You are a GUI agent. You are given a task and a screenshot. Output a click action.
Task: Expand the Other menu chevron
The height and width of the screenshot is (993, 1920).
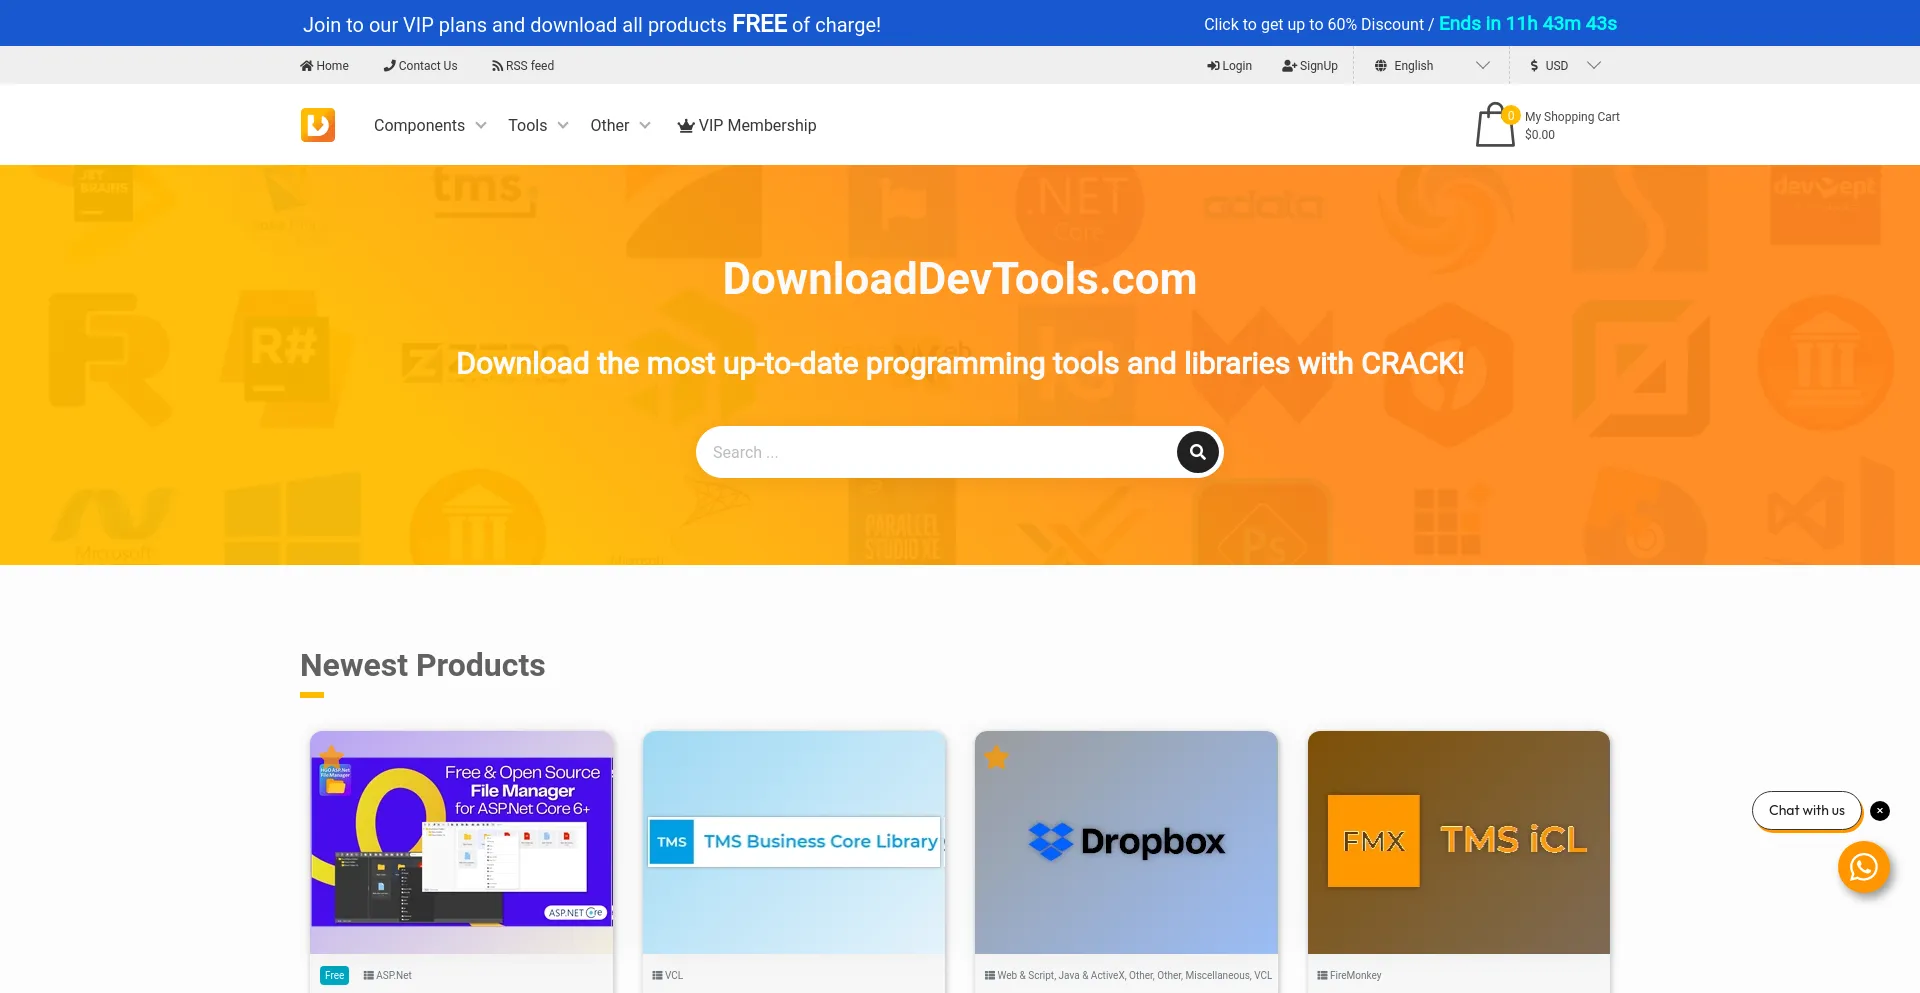coord(645,126)
